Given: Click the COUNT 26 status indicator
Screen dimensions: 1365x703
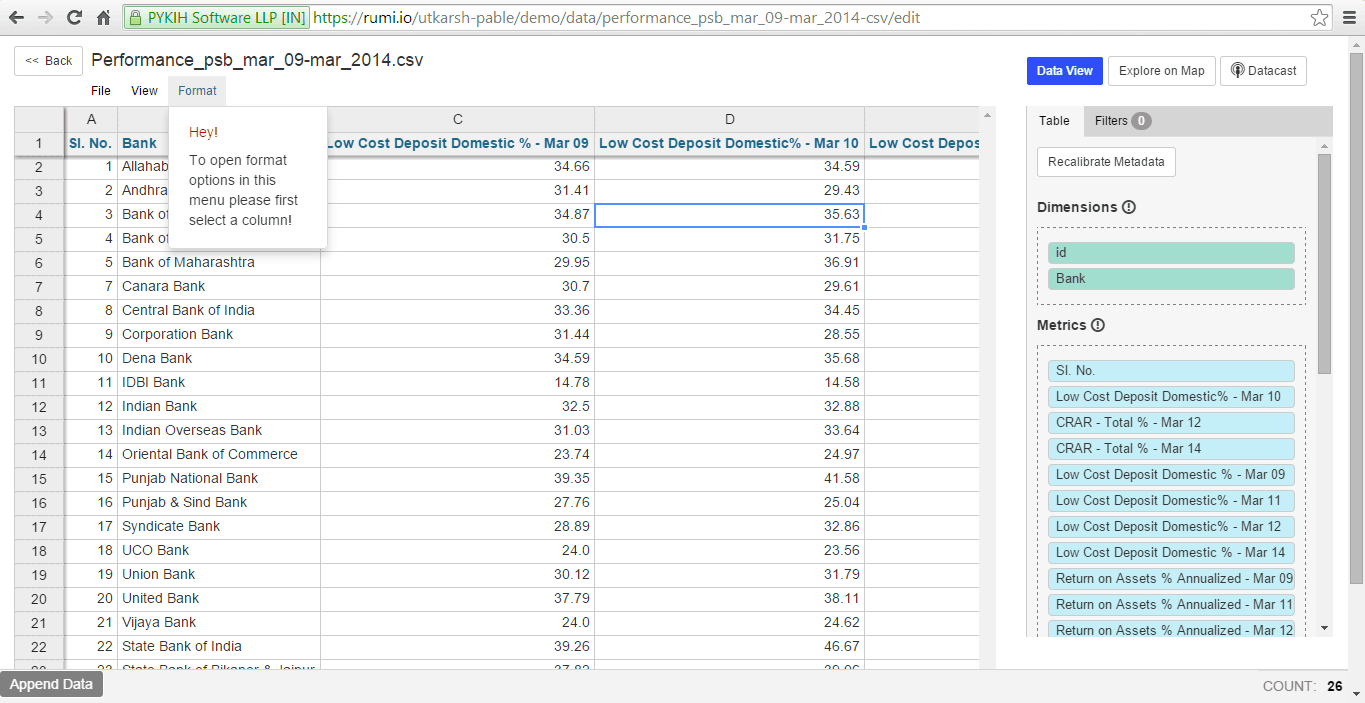Looking at the screenshot, I should [x=1303, y=686].
